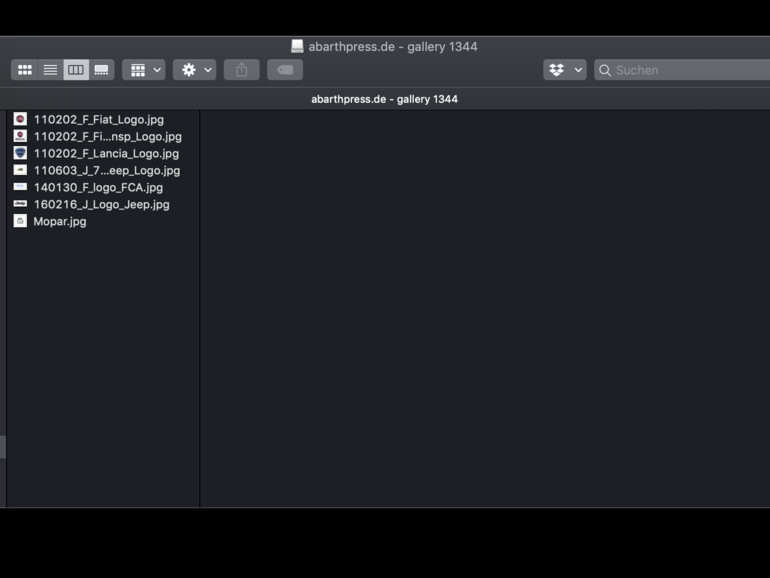
Task: Click the Lancia logo thumbnail icon
Action: [20, 153]
